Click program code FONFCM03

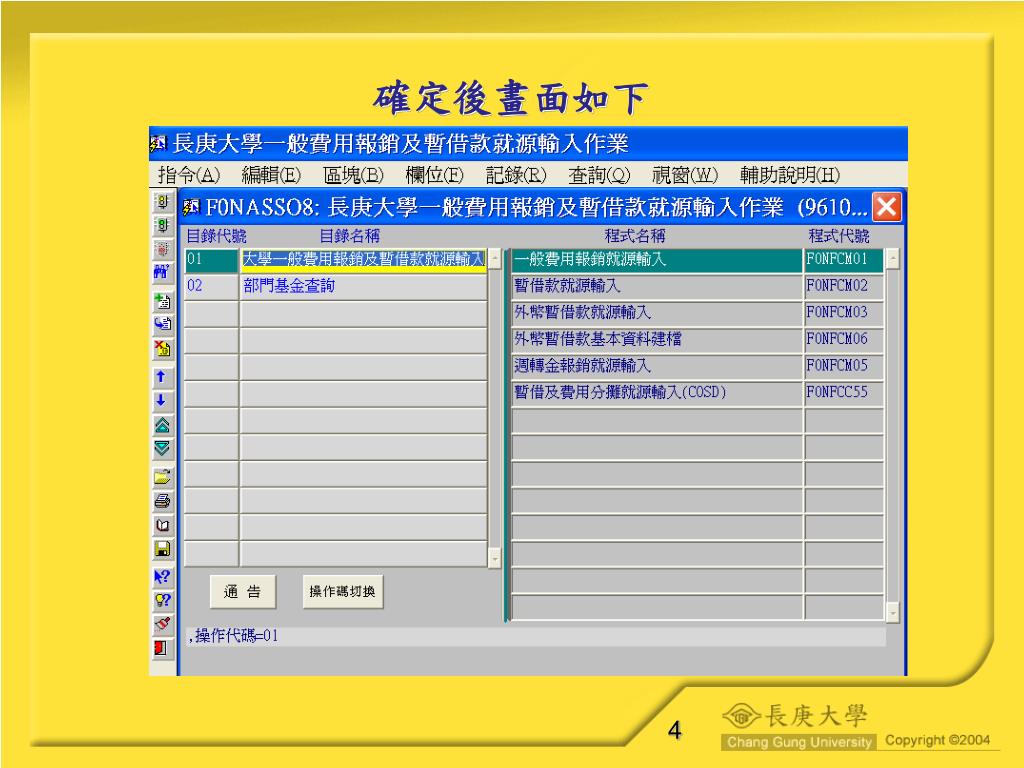(844, 313)
